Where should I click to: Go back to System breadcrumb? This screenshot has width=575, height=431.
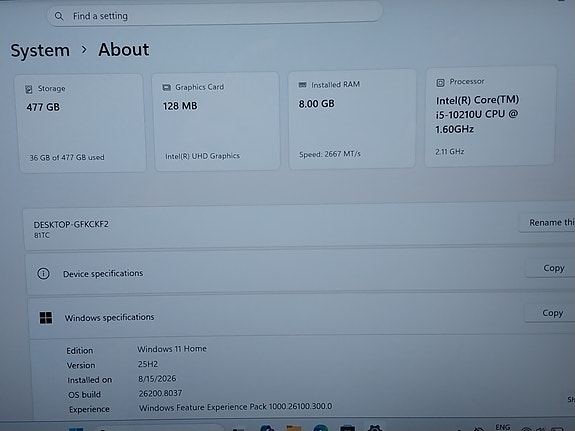point(40,50)
